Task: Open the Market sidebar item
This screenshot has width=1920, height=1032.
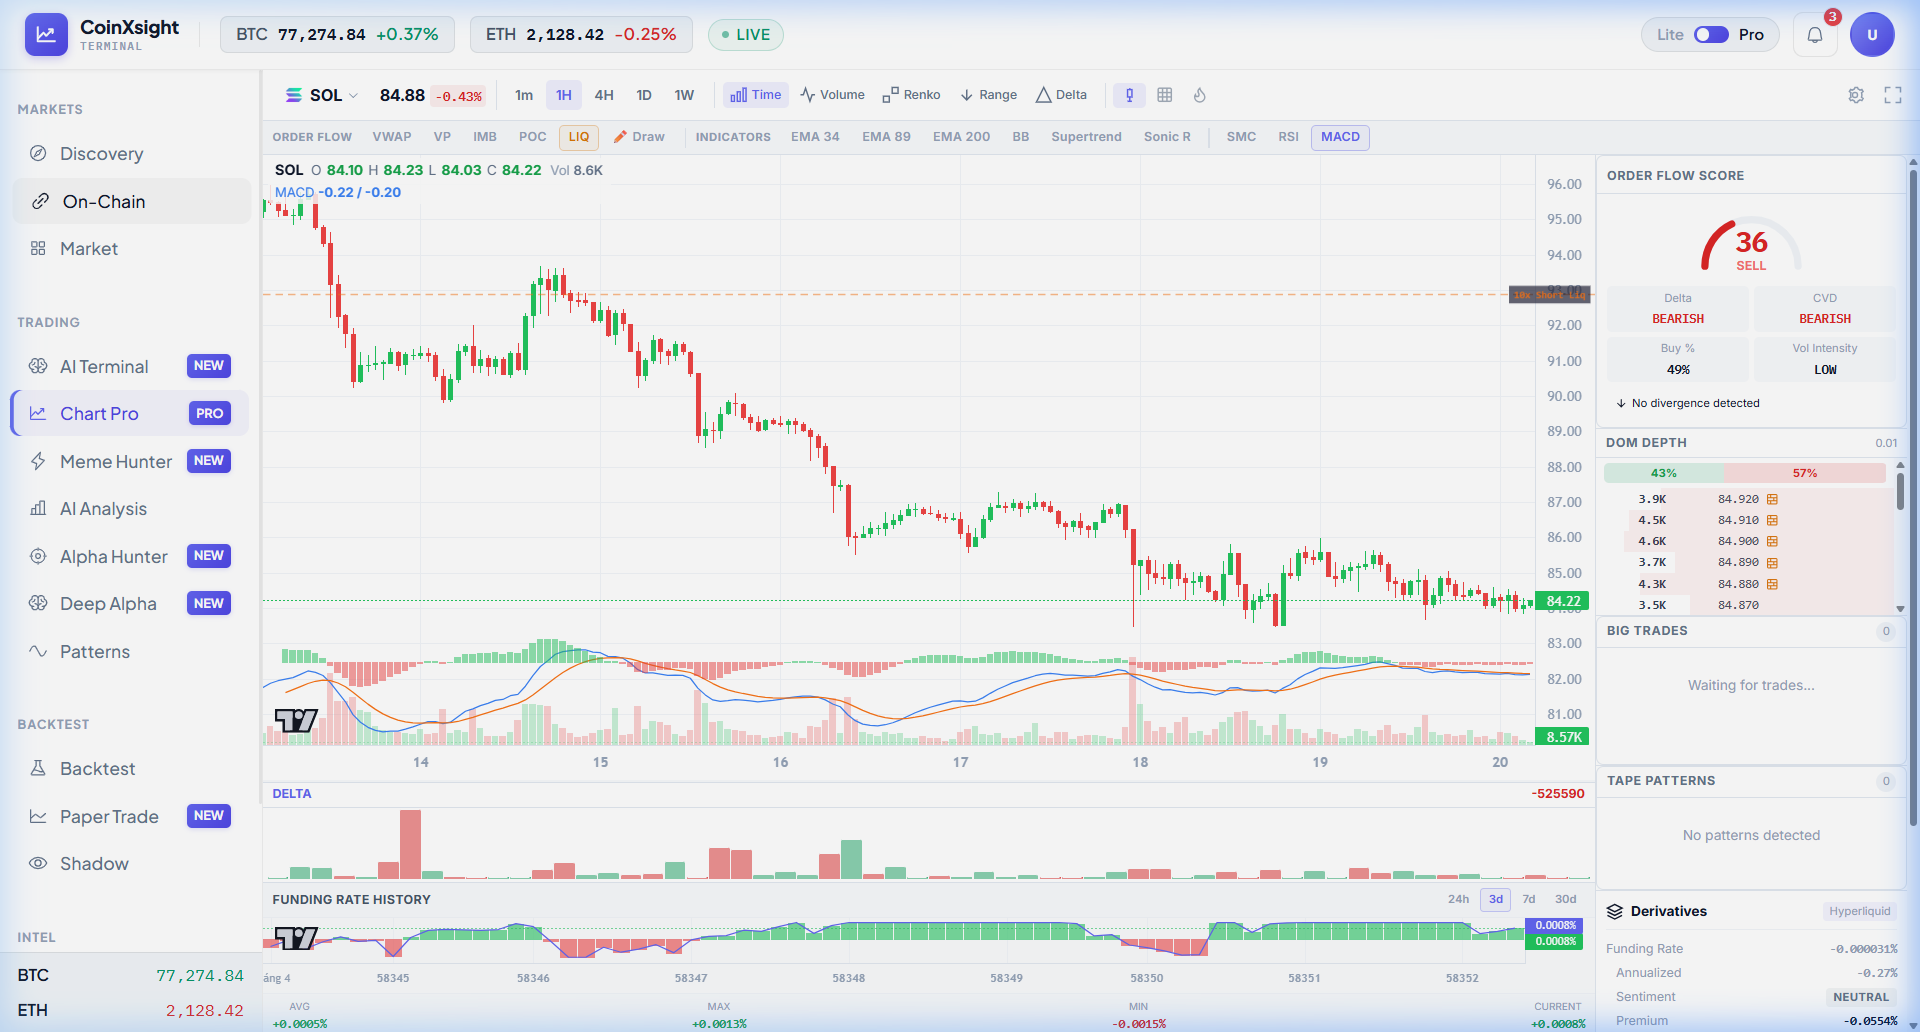Action: click(x=131, y=249)
